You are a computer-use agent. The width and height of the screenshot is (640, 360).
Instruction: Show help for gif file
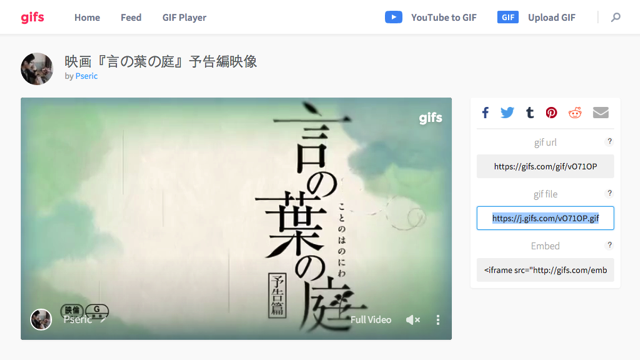[609, 193]
